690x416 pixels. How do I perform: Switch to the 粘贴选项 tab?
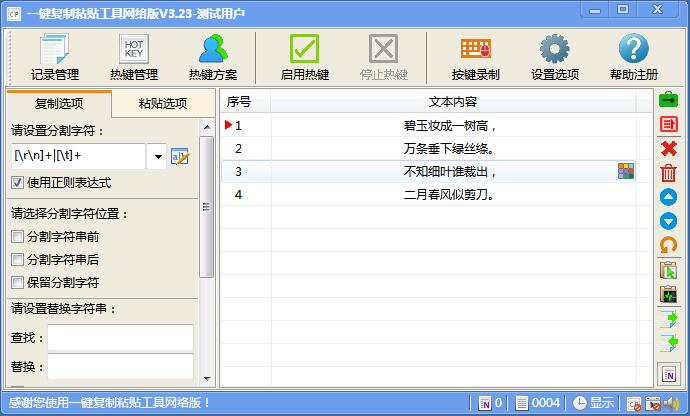[162, 104]
